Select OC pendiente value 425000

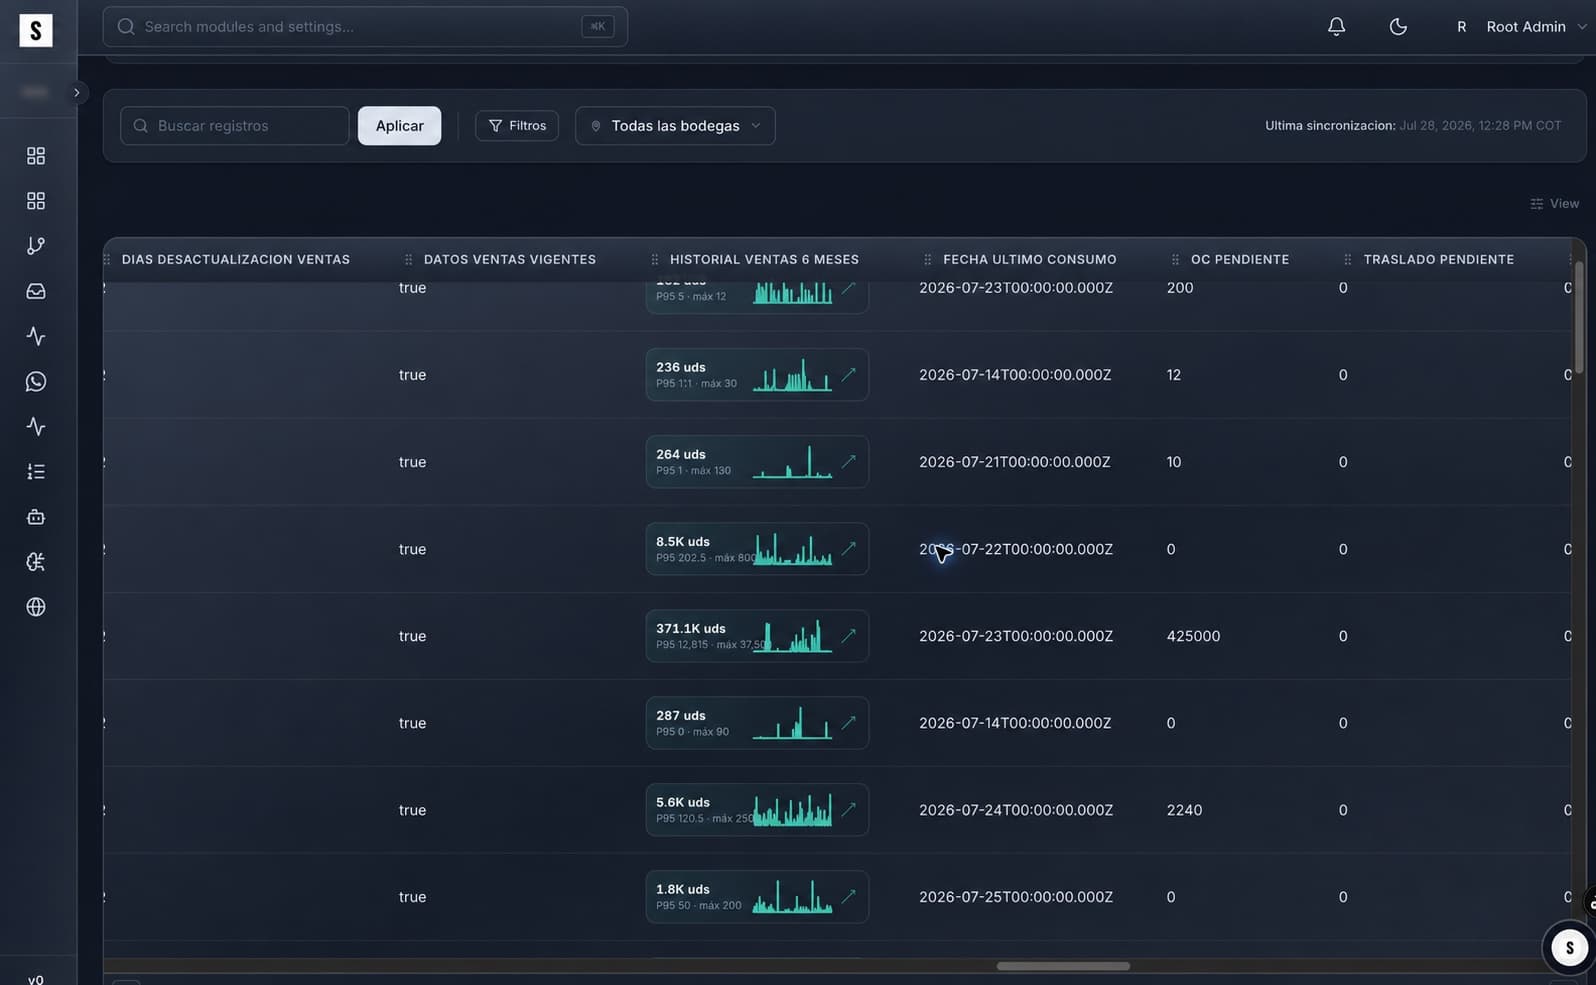(1193, 636)
